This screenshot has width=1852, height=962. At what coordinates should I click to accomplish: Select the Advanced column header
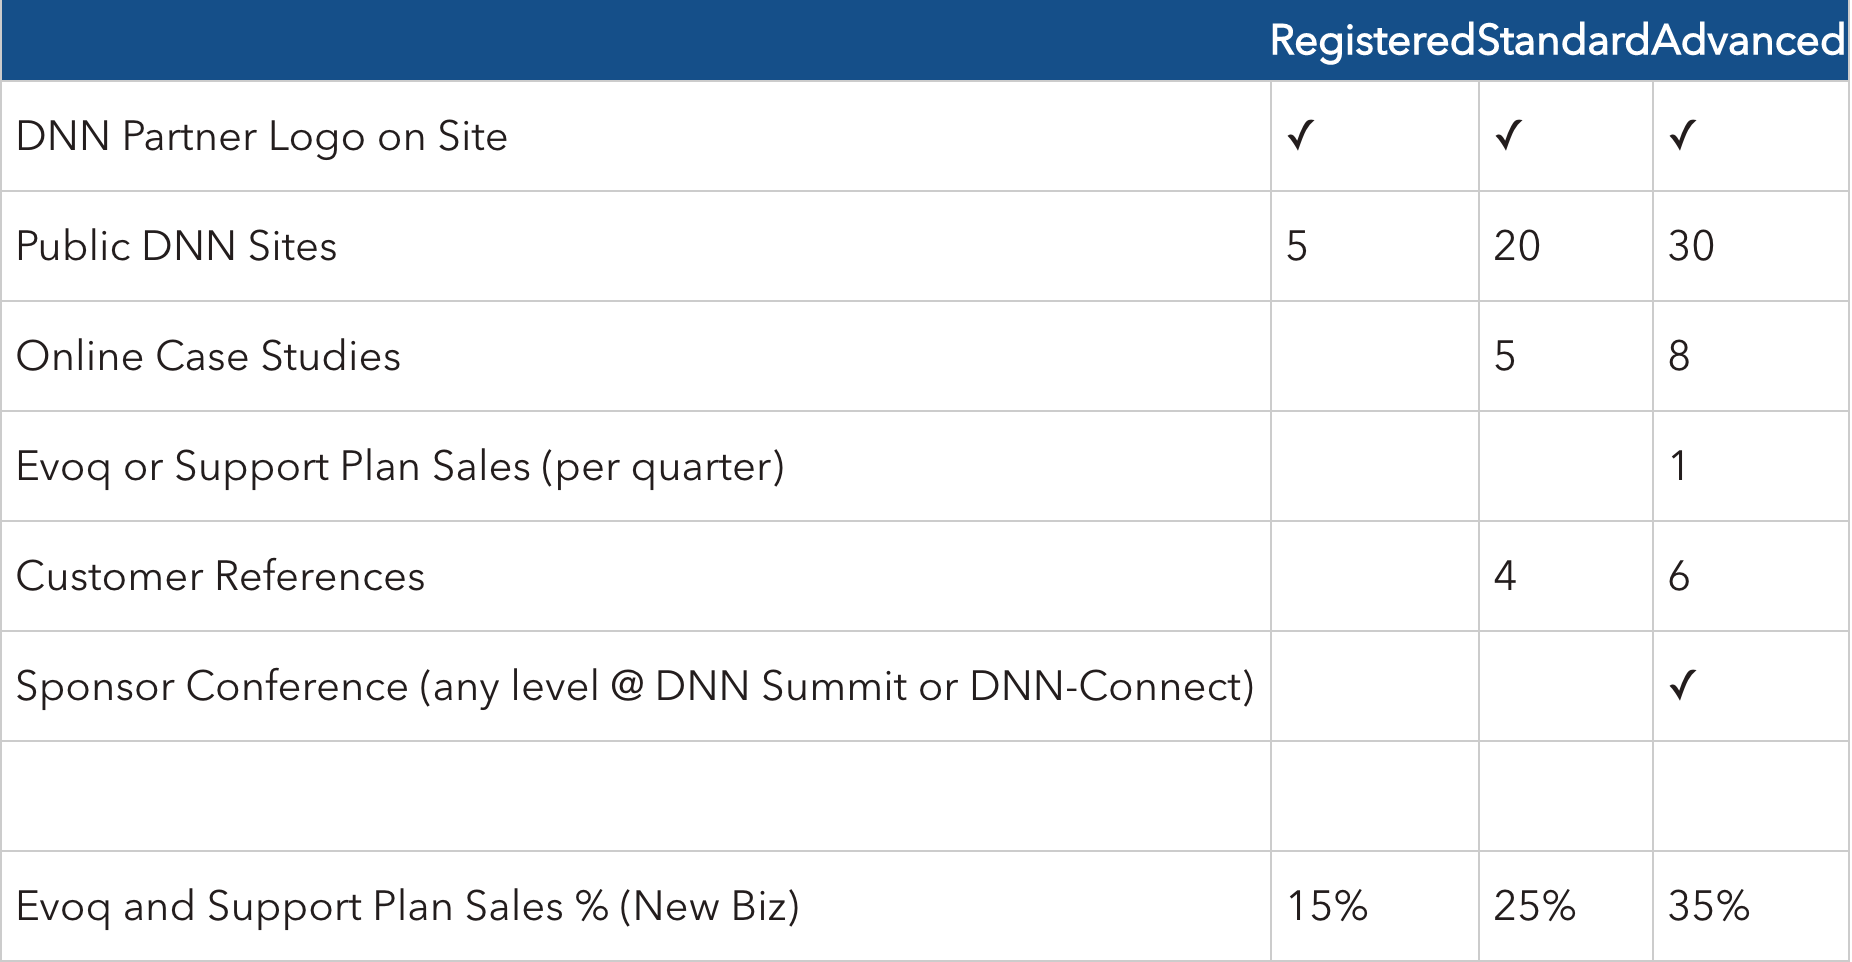(x=1748, y=41)
